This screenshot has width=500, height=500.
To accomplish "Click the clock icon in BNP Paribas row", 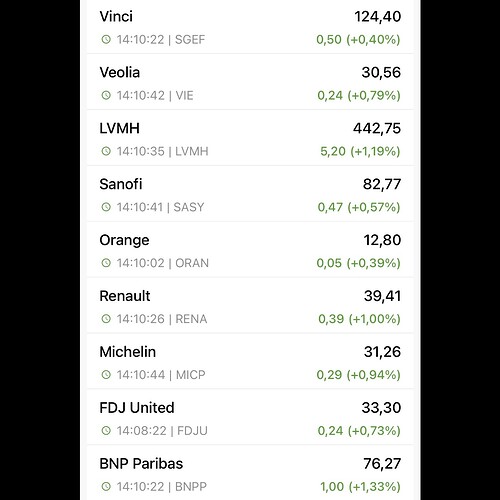I will [106, 486].
